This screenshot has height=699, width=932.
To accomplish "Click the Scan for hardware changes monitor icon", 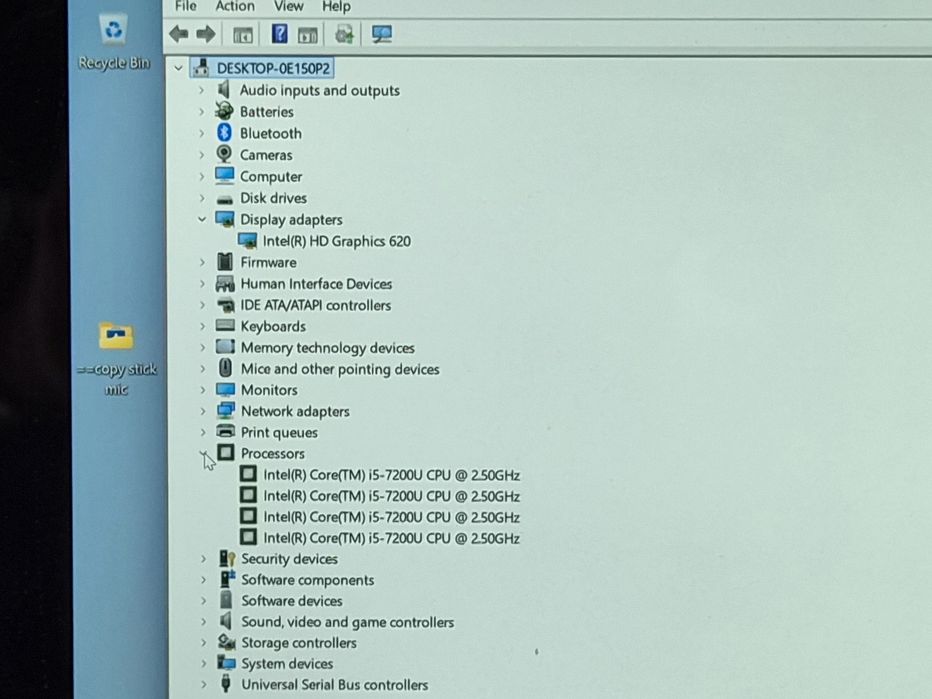I will (381, 34).
